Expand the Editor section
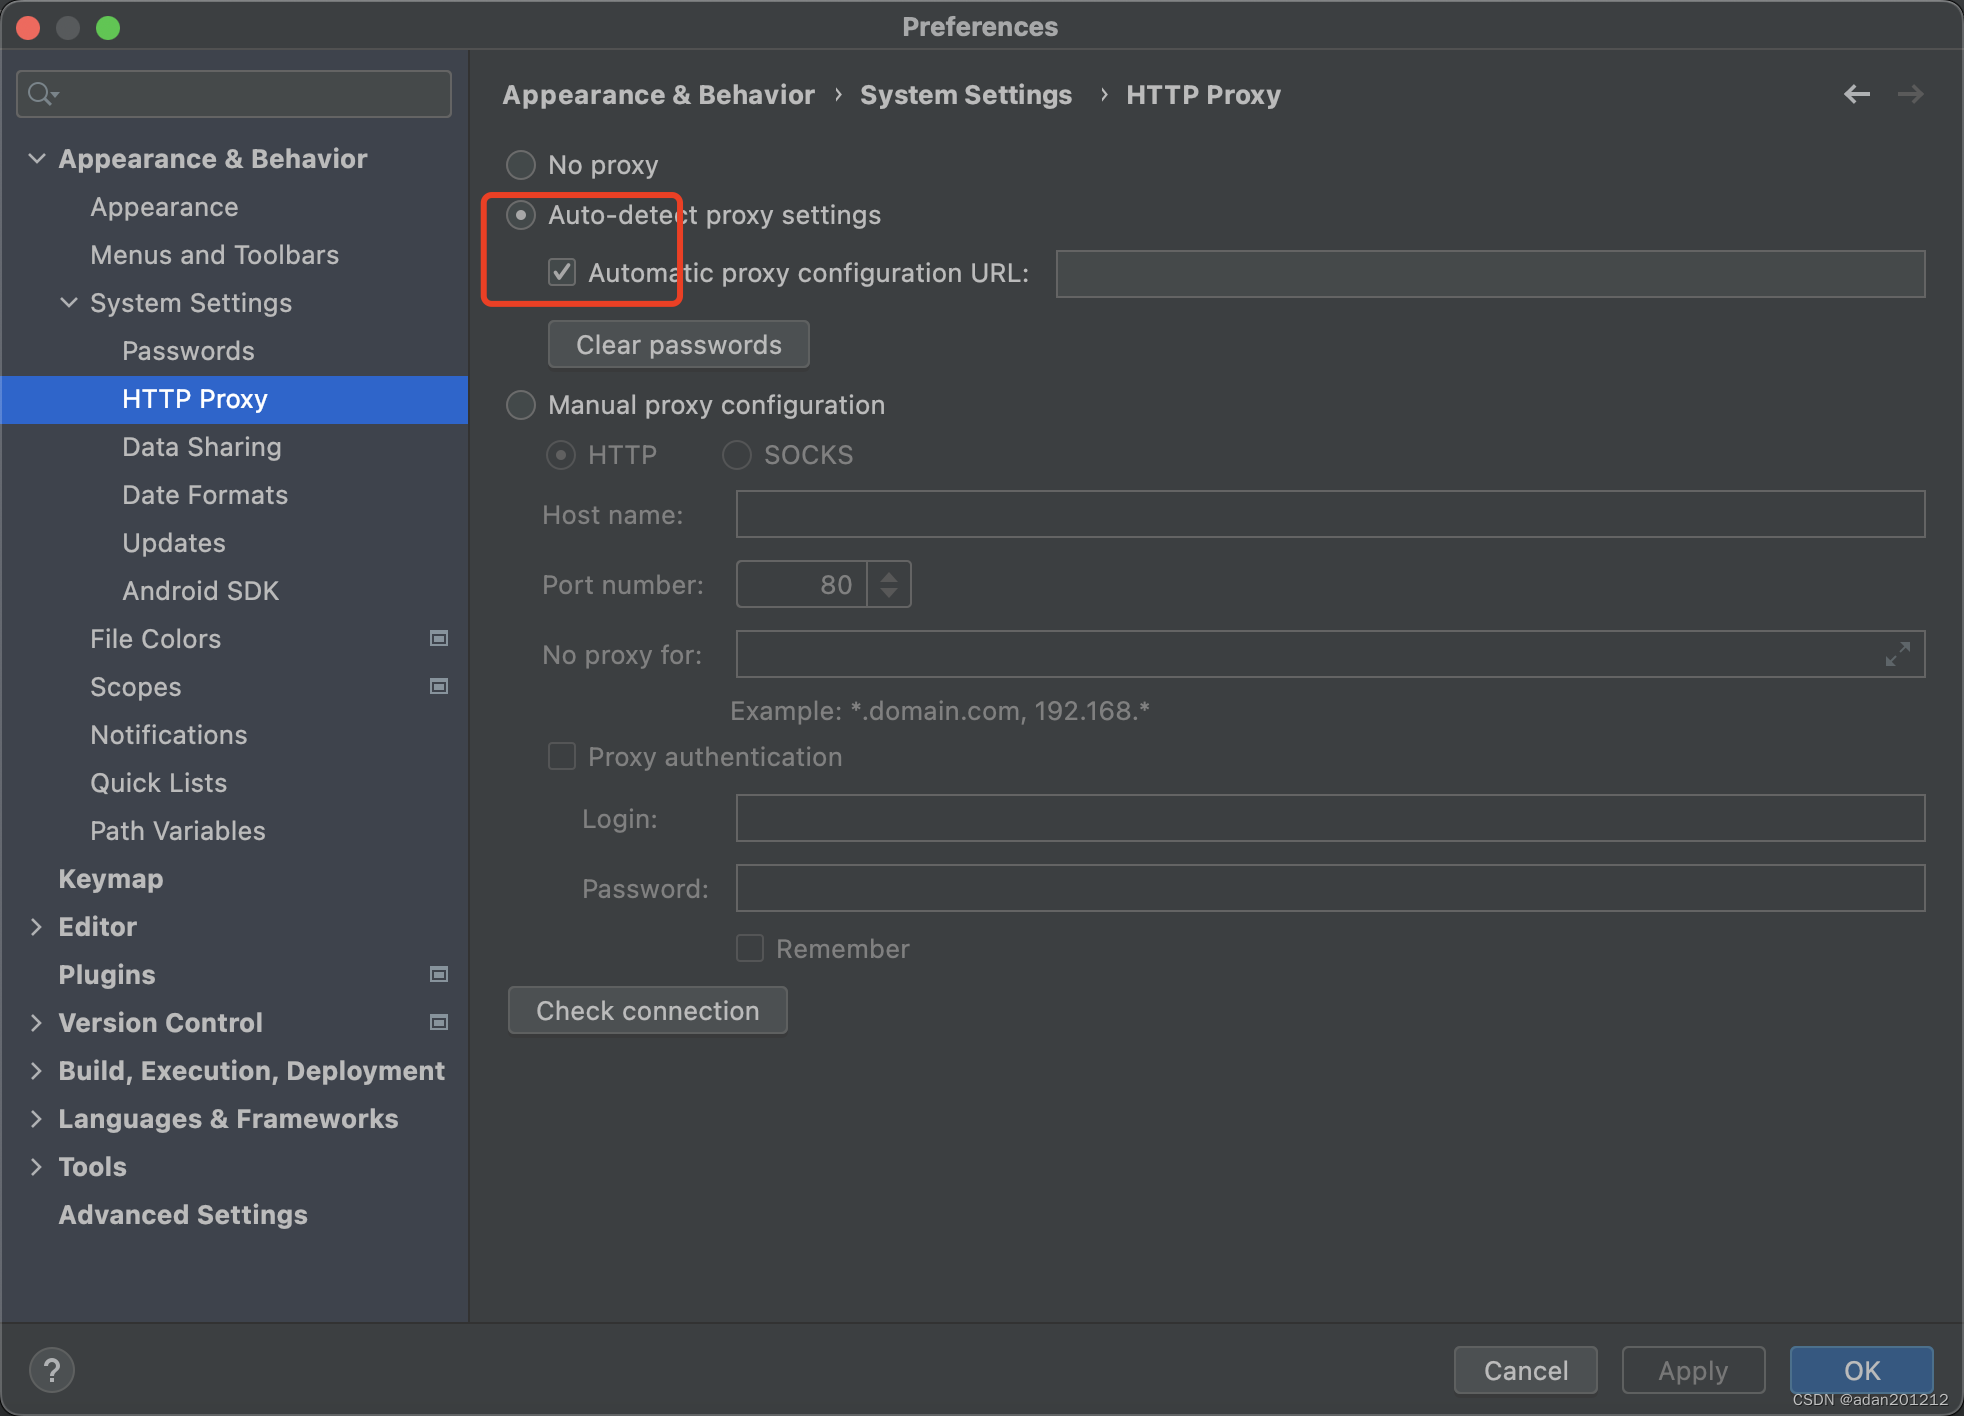Image resolution: width=1964 pixels, height=1416 pixels. 37,927
